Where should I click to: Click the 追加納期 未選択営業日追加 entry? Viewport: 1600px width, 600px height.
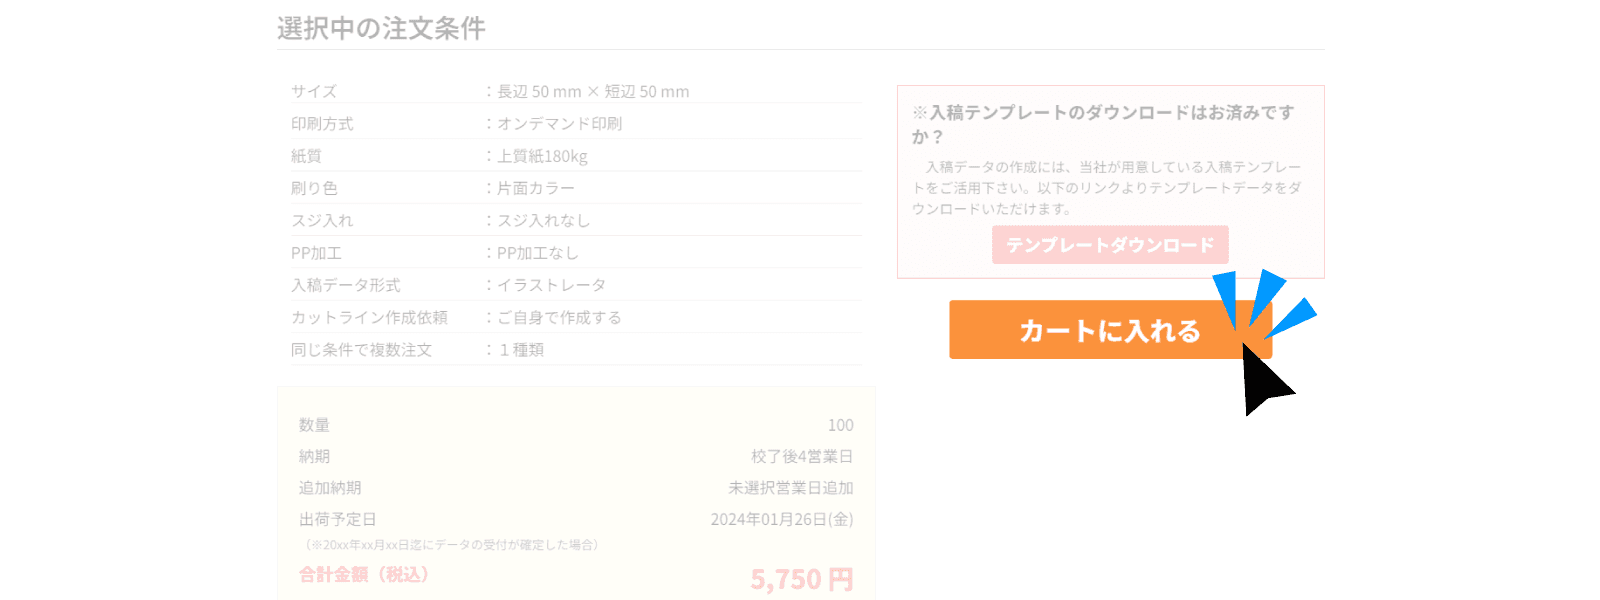[x=575, y=488]
